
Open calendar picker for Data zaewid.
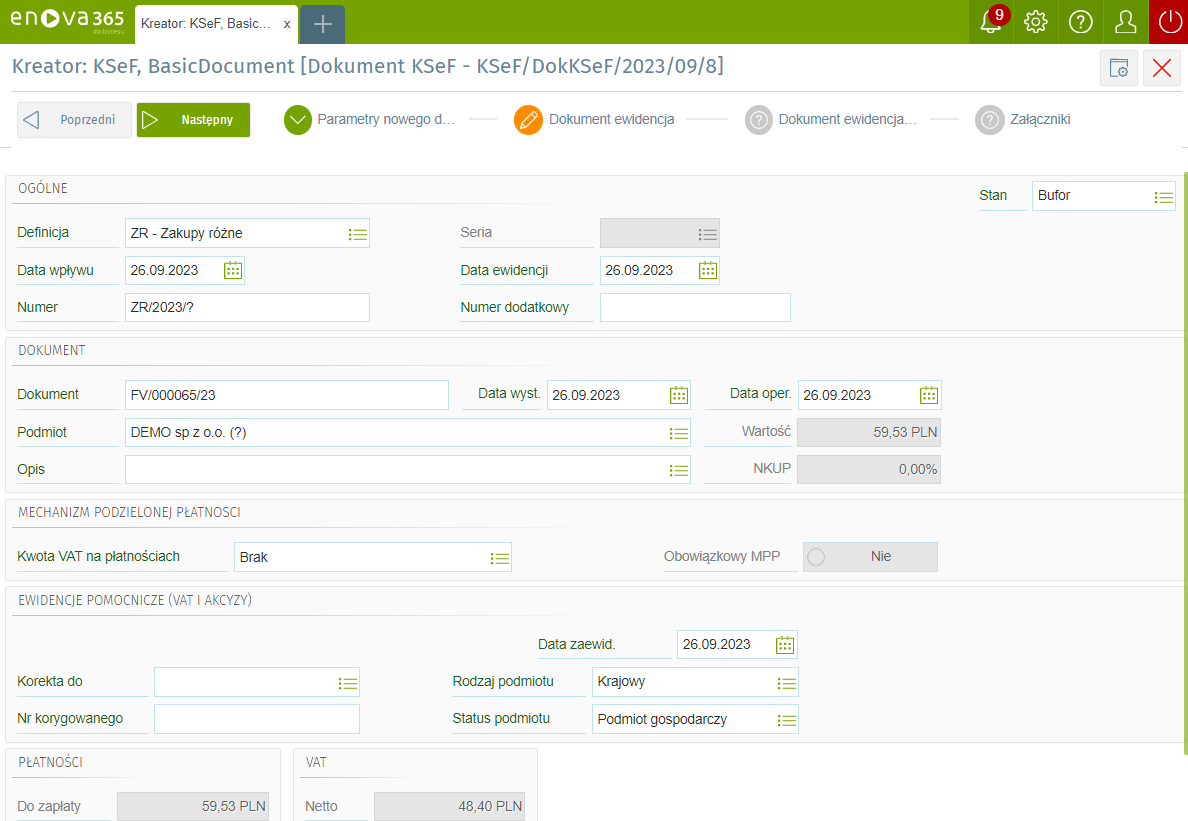786,645
